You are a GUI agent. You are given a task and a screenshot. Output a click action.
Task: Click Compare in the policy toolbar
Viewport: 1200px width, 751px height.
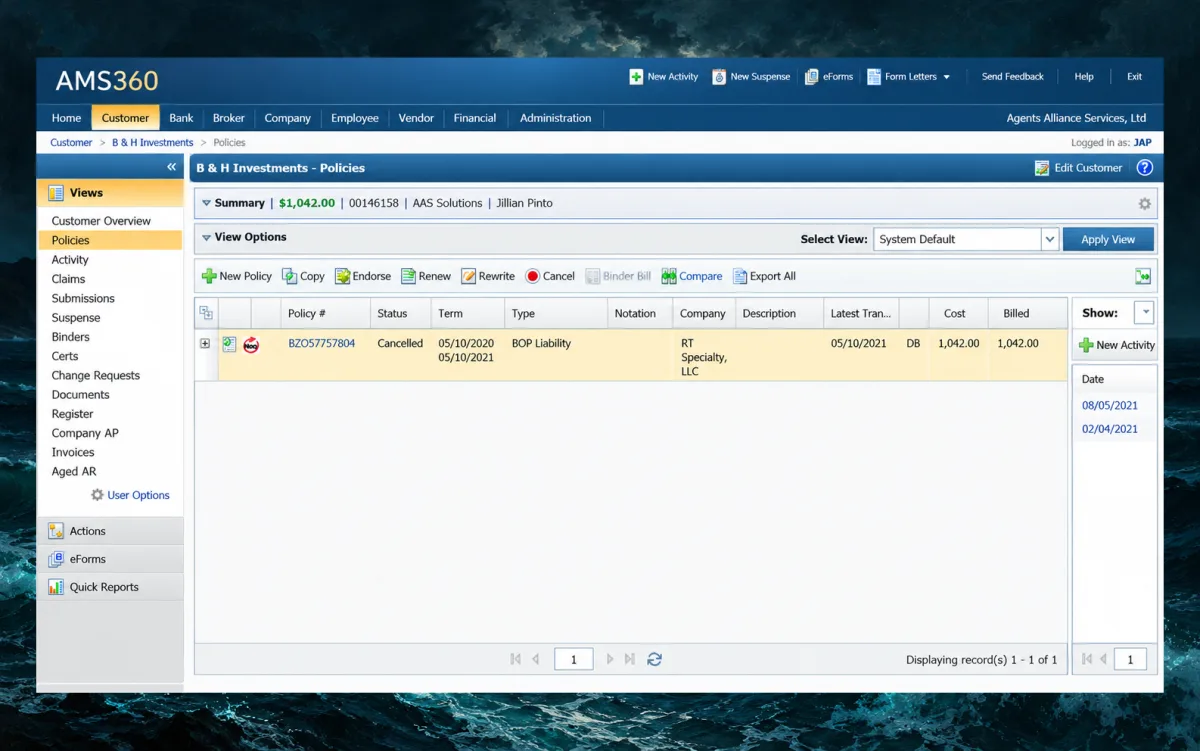692,276
